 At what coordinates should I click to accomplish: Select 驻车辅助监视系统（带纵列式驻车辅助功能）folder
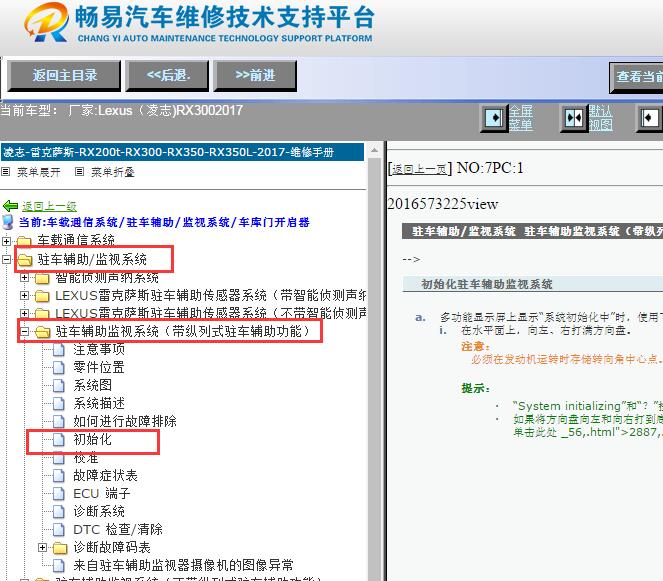point(183,331)
